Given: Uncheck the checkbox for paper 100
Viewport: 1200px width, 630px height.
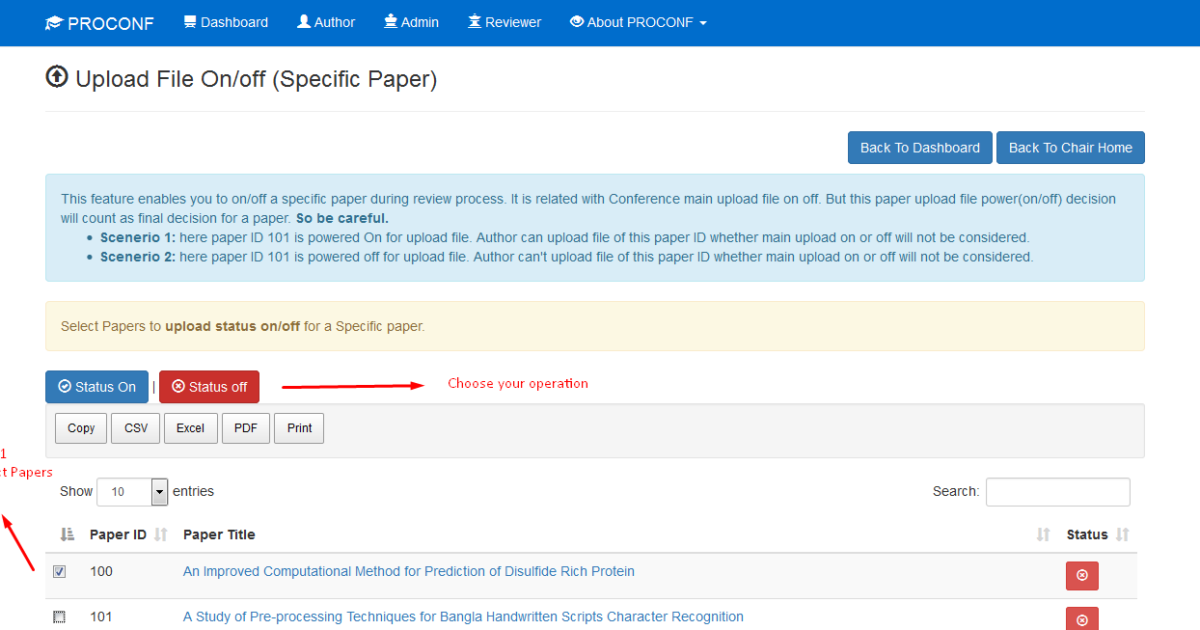Looking at the screenshot, I should point(60,572).
